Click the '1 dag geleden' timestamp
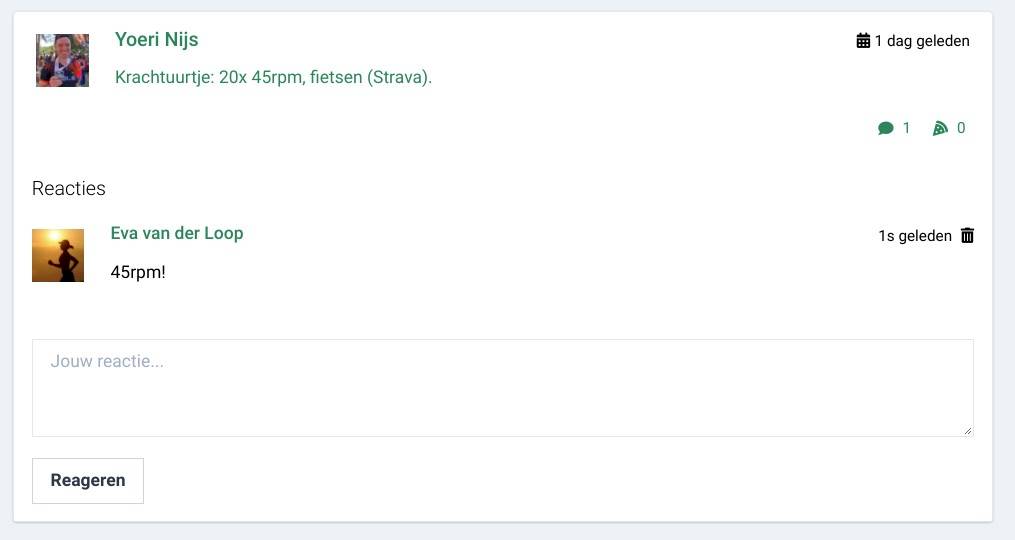The height and width of the screenshot is (540, 1015). (921, 41)
